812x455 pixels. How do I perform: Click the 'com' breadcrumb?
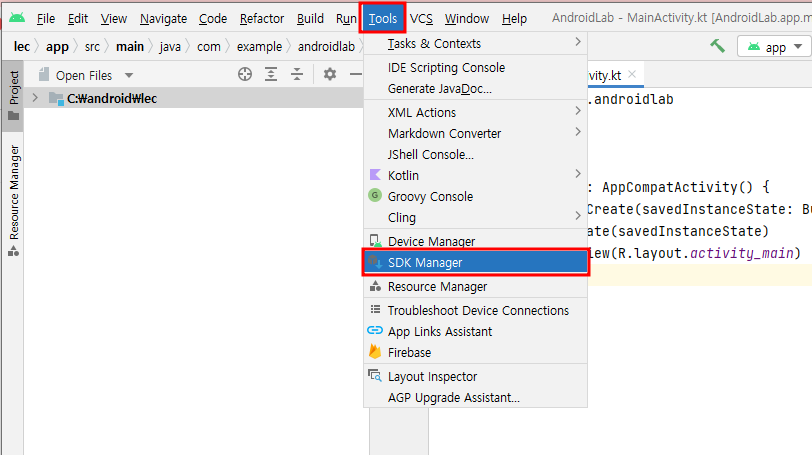[x=209, y=47]
